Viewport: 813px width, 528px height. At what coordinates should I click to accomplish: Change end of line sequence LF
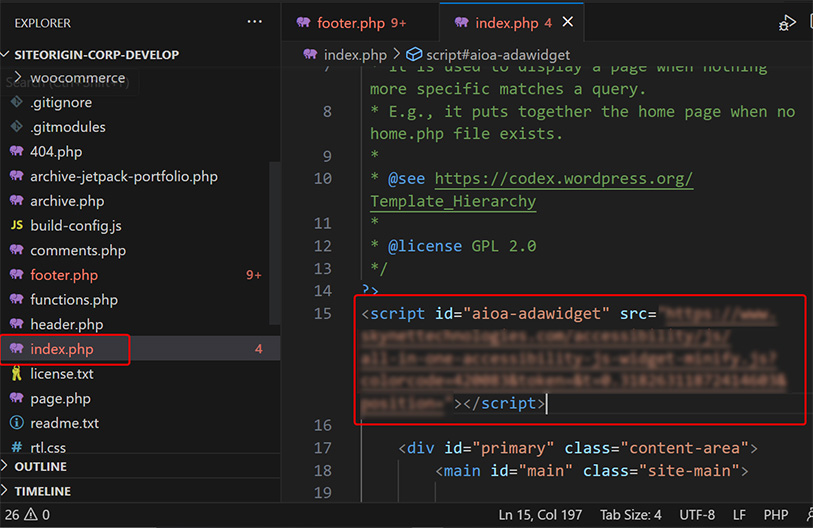(739, 515)
